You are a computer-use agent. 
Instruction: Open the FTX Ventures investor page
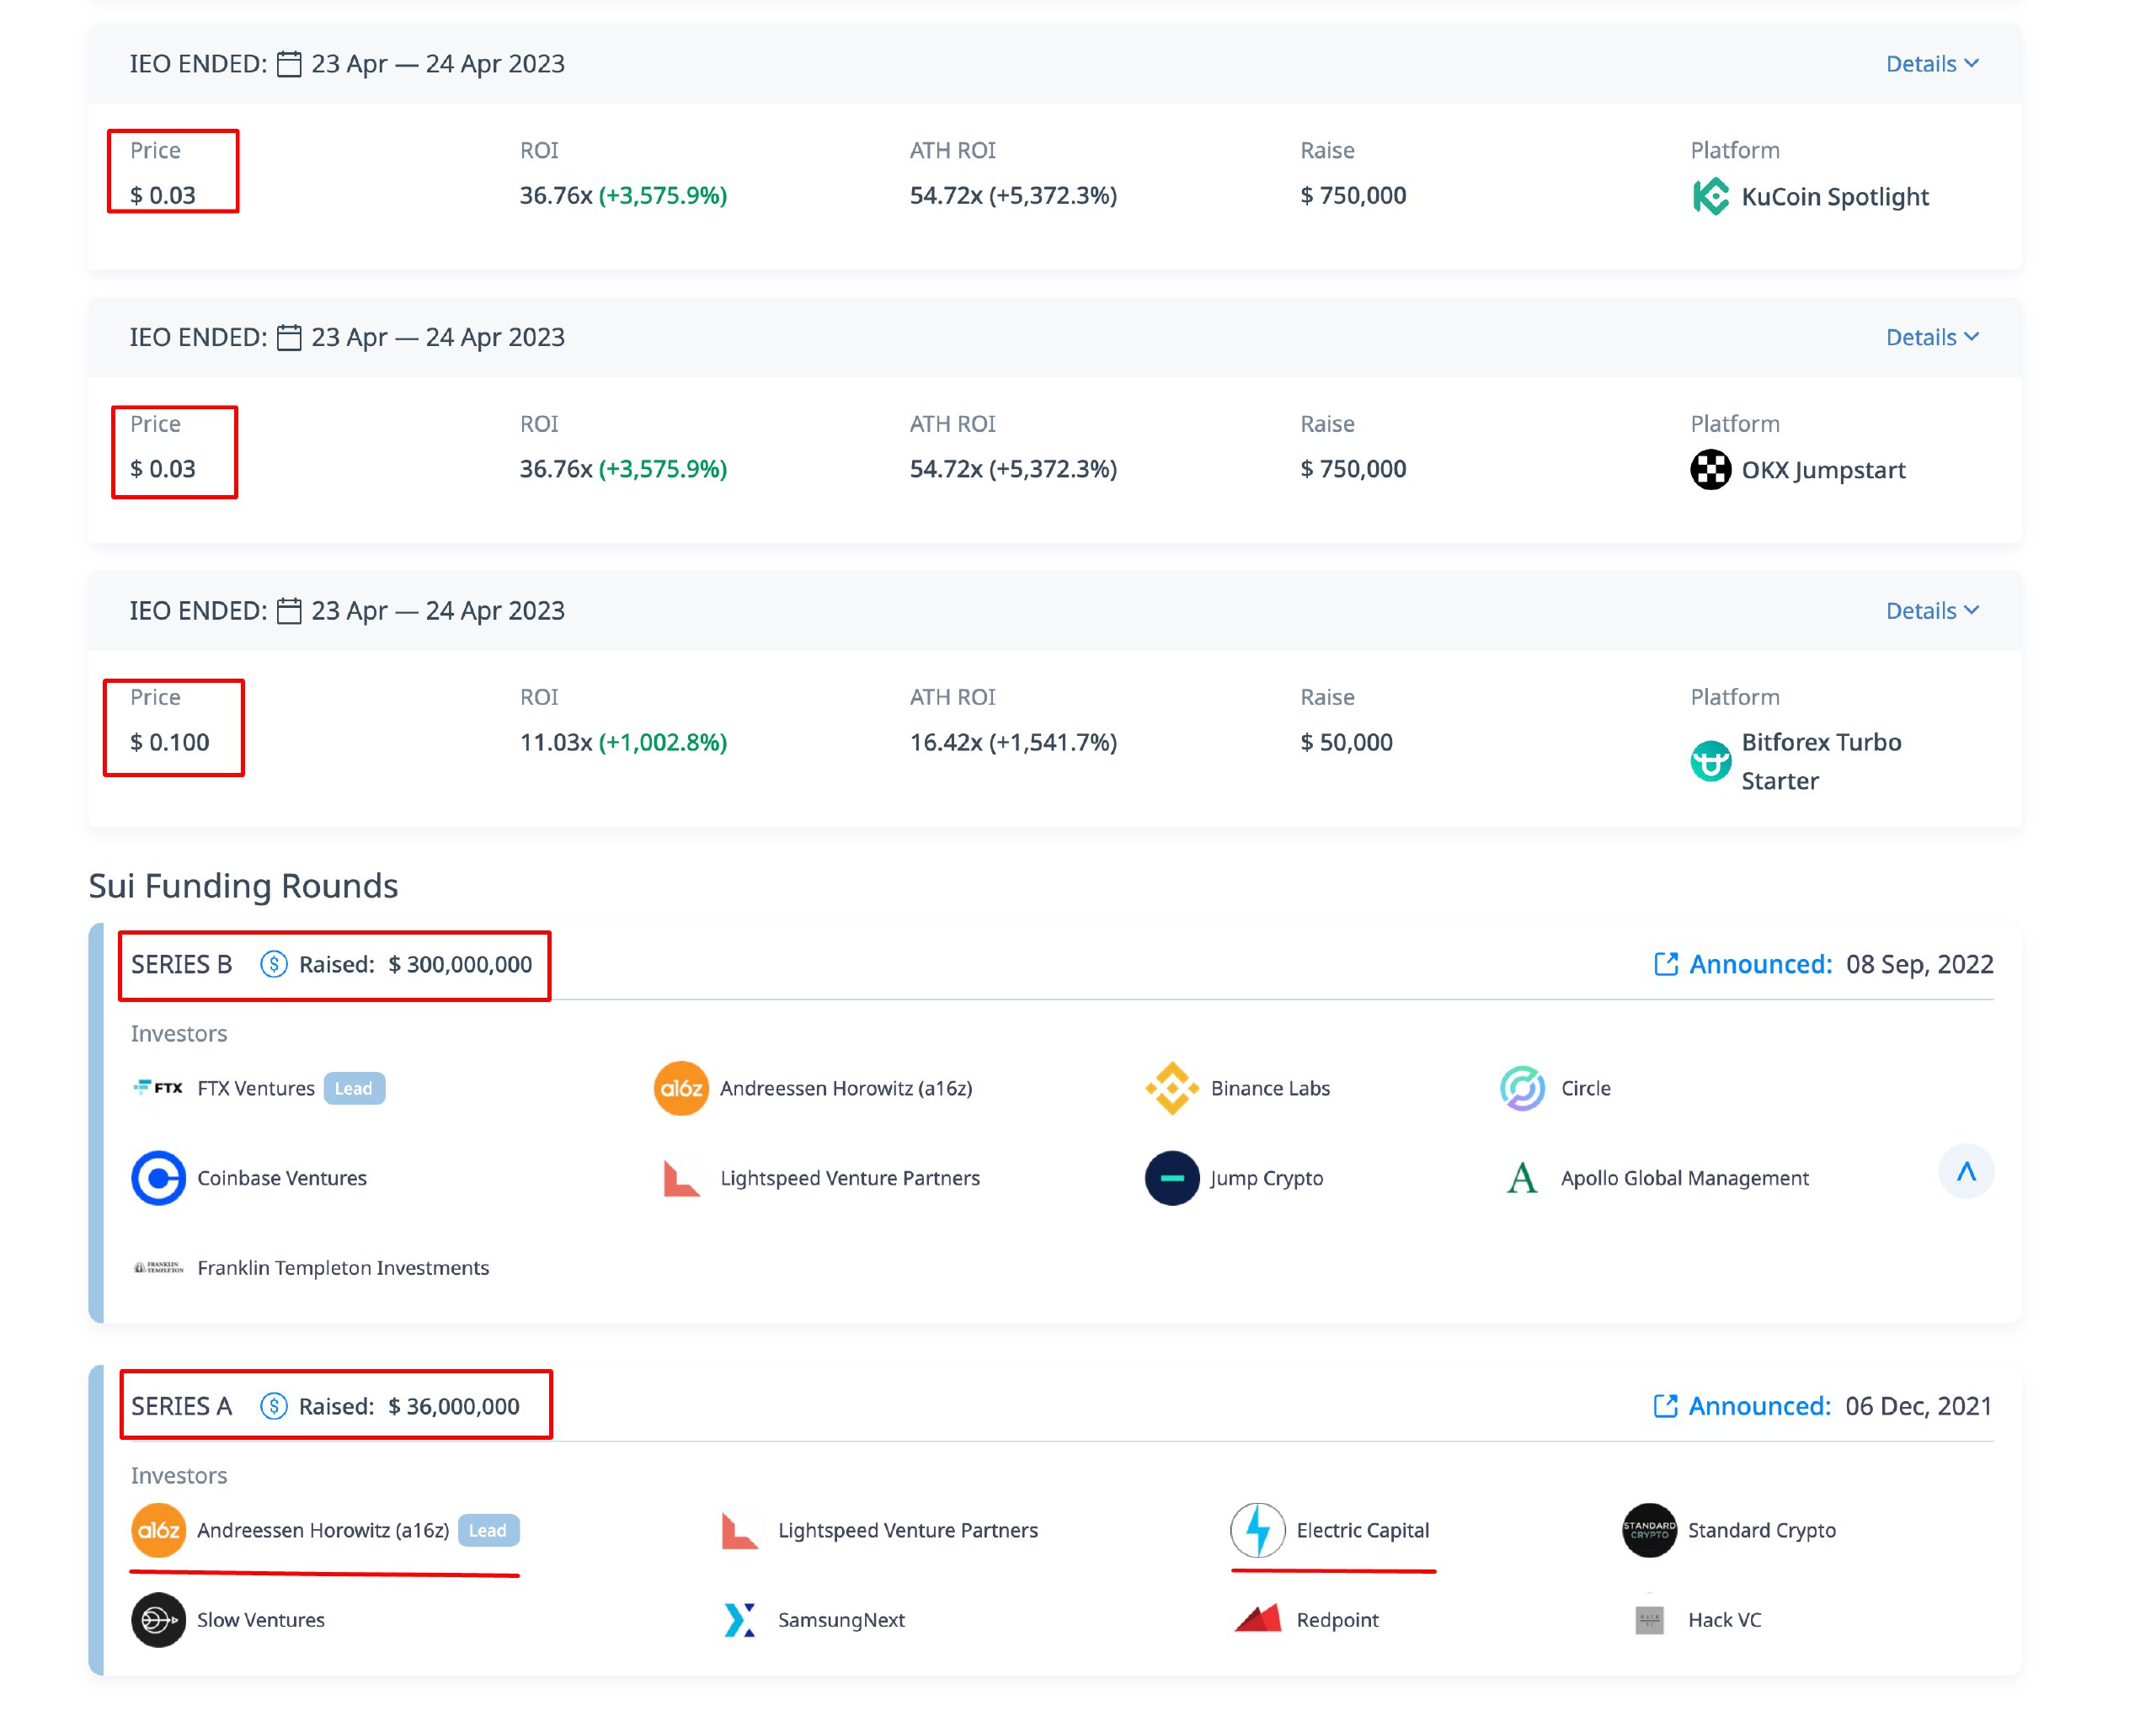point(256,1088)
